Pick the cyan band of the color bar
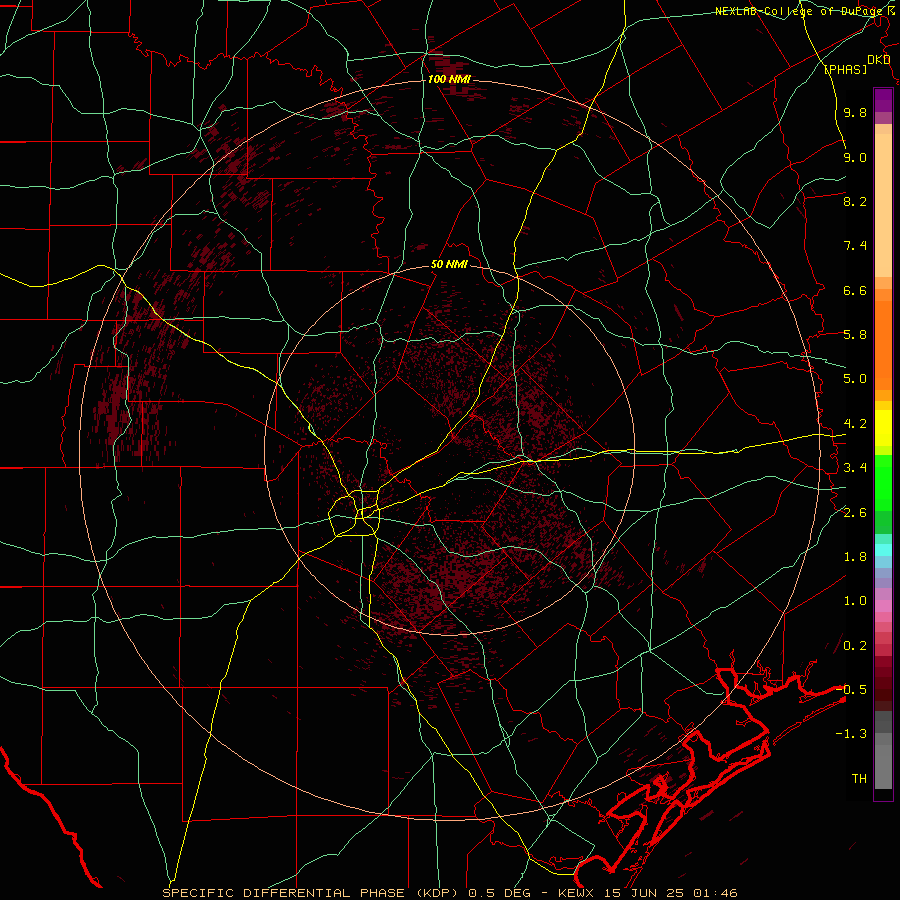 tap(883, 550)
